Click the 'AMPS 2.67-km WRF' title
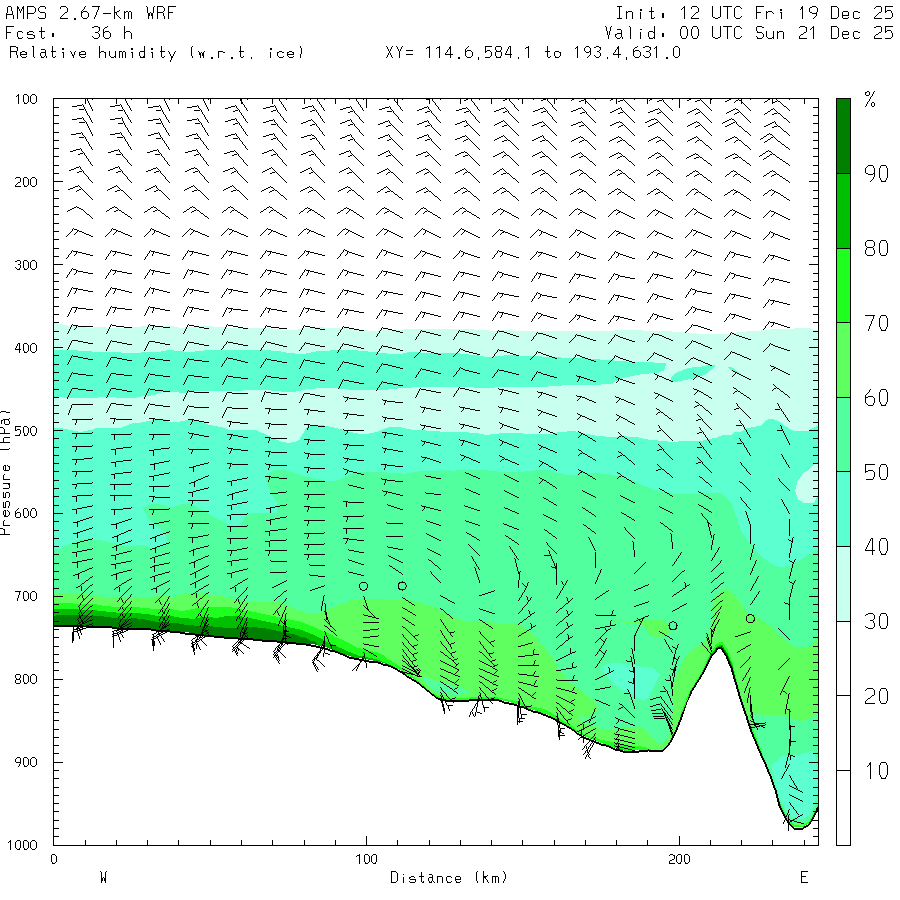The height and width of the screenshot is (900, 900). [90, 13]
